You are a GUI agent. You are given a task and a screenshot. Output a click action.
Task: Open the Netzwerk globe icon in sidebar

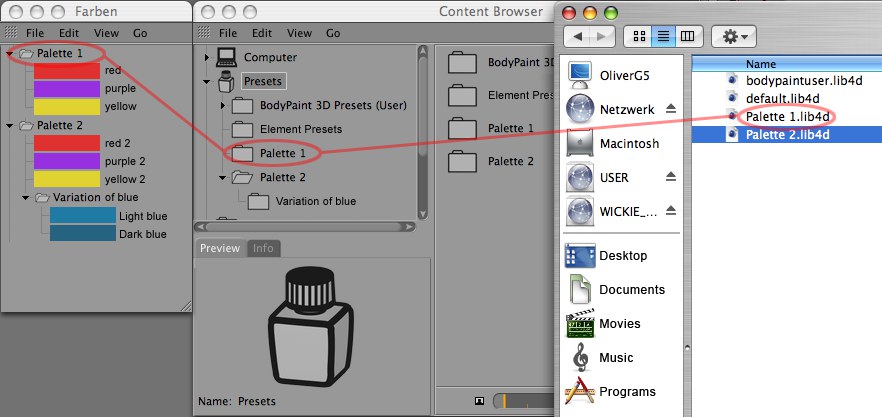point(580,108)
